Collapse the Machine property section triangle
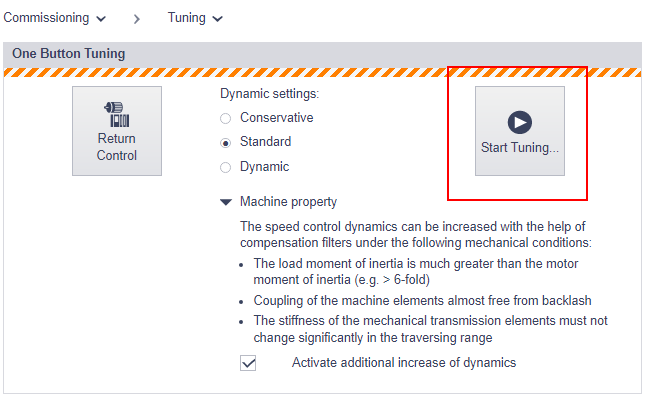Screen dimensions: 653x412 (226, 202)
